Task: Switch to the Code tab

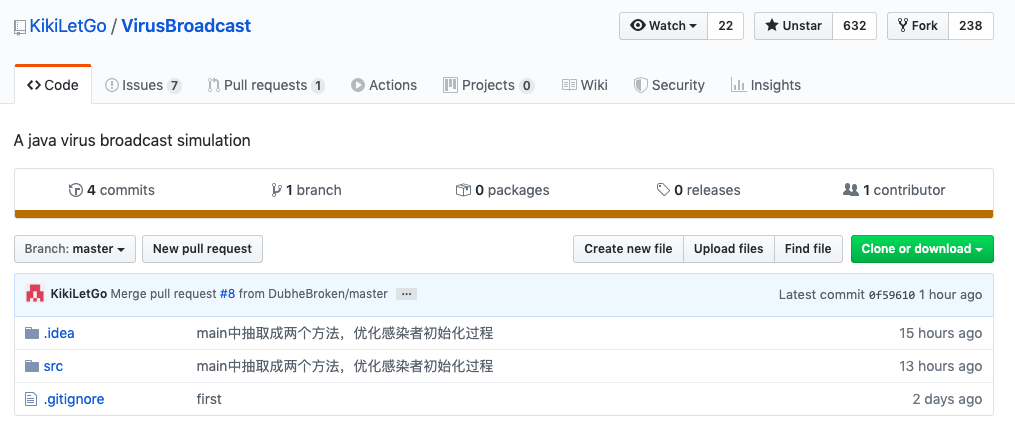Action: [x=53, y=85]
